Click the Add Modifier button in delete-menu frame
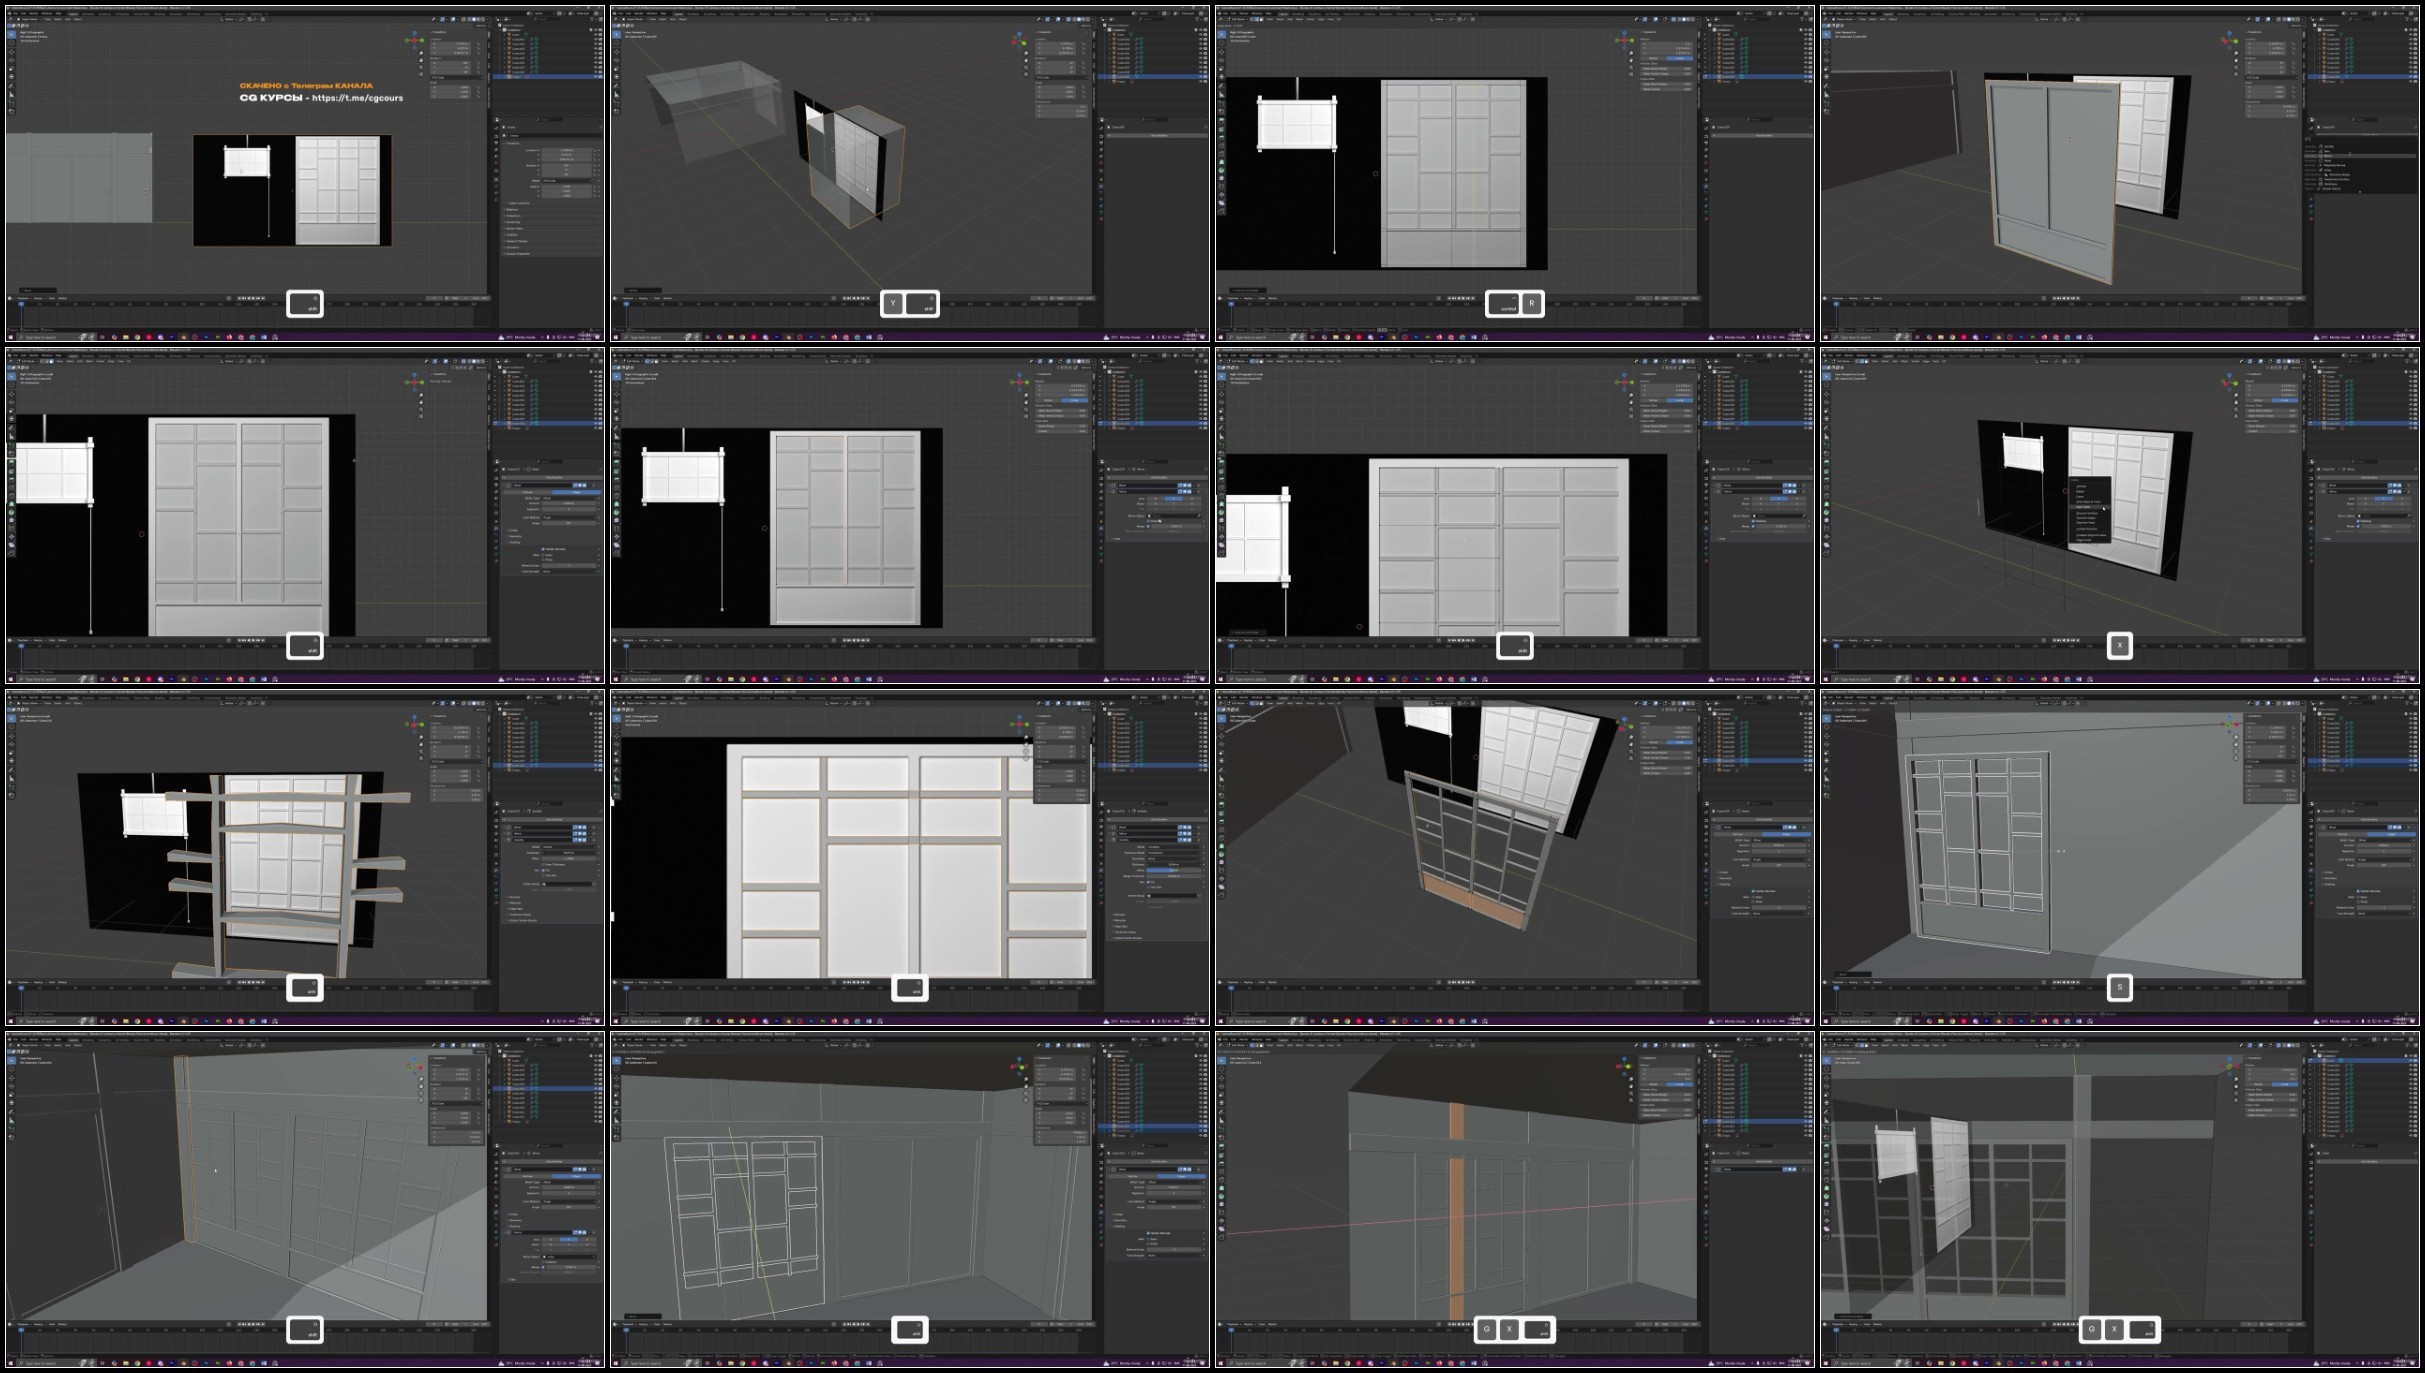The height and width of the screenshot is (1373, 2425). [x=2369, y=477]
